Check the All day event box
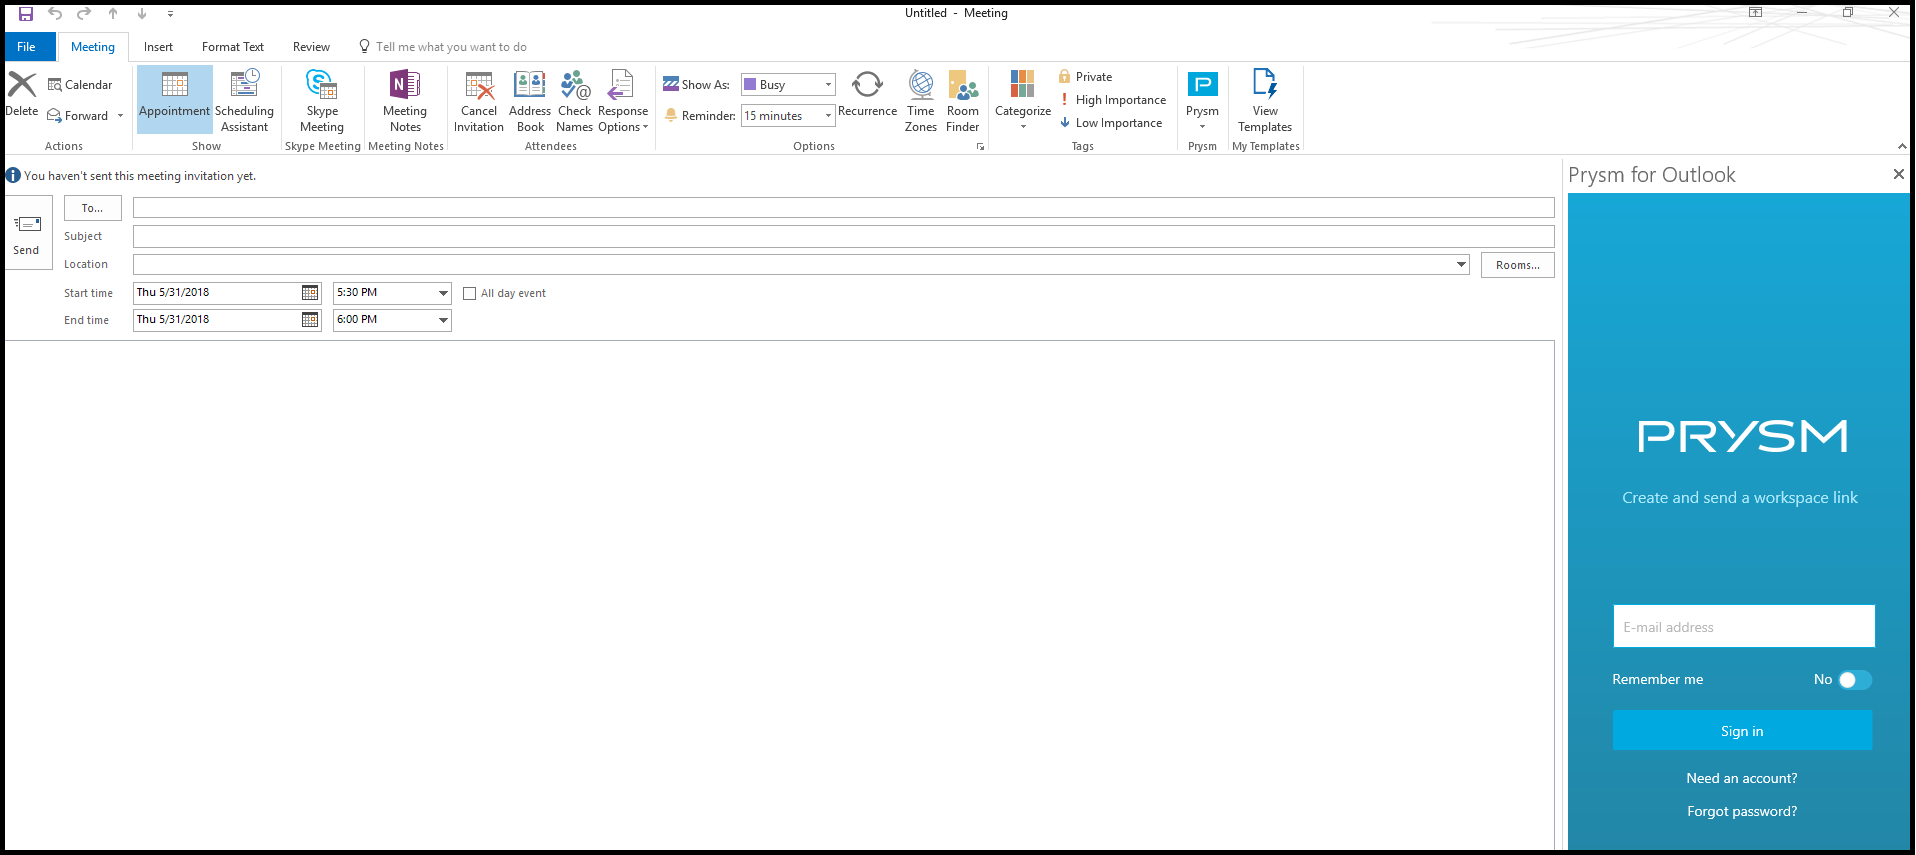Viewport: 1916px width, 855px height. tap(469, 294)
